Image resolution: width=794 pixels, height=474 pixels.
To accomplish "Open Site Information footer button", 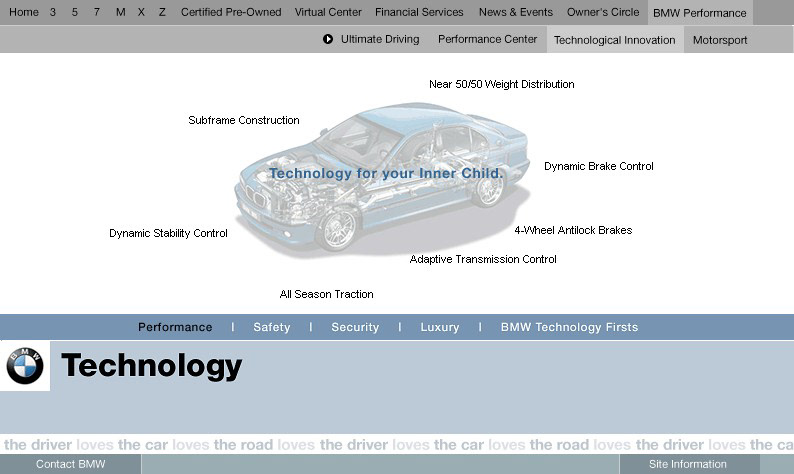I will click(688, 464).
